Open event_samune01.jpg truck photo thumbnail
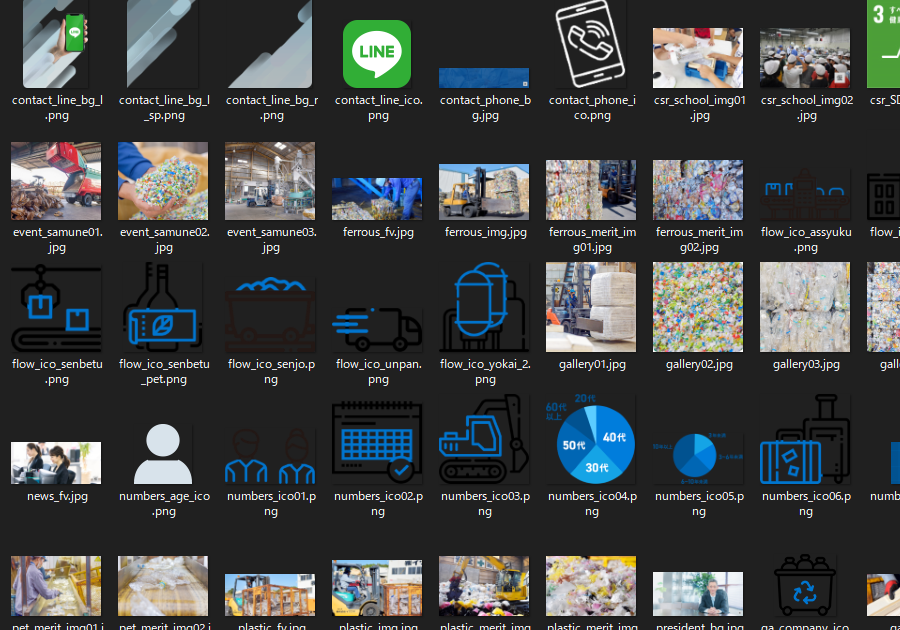Screen dimensions: 900x630 (x=56, y=181)
